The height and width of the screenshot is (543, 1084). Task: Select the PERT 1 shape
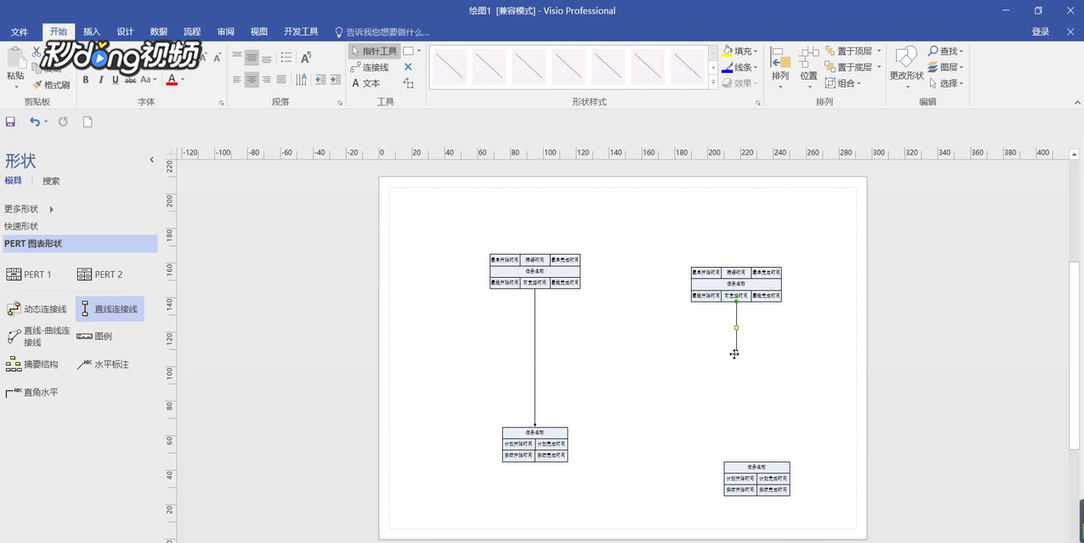(29, 275)
